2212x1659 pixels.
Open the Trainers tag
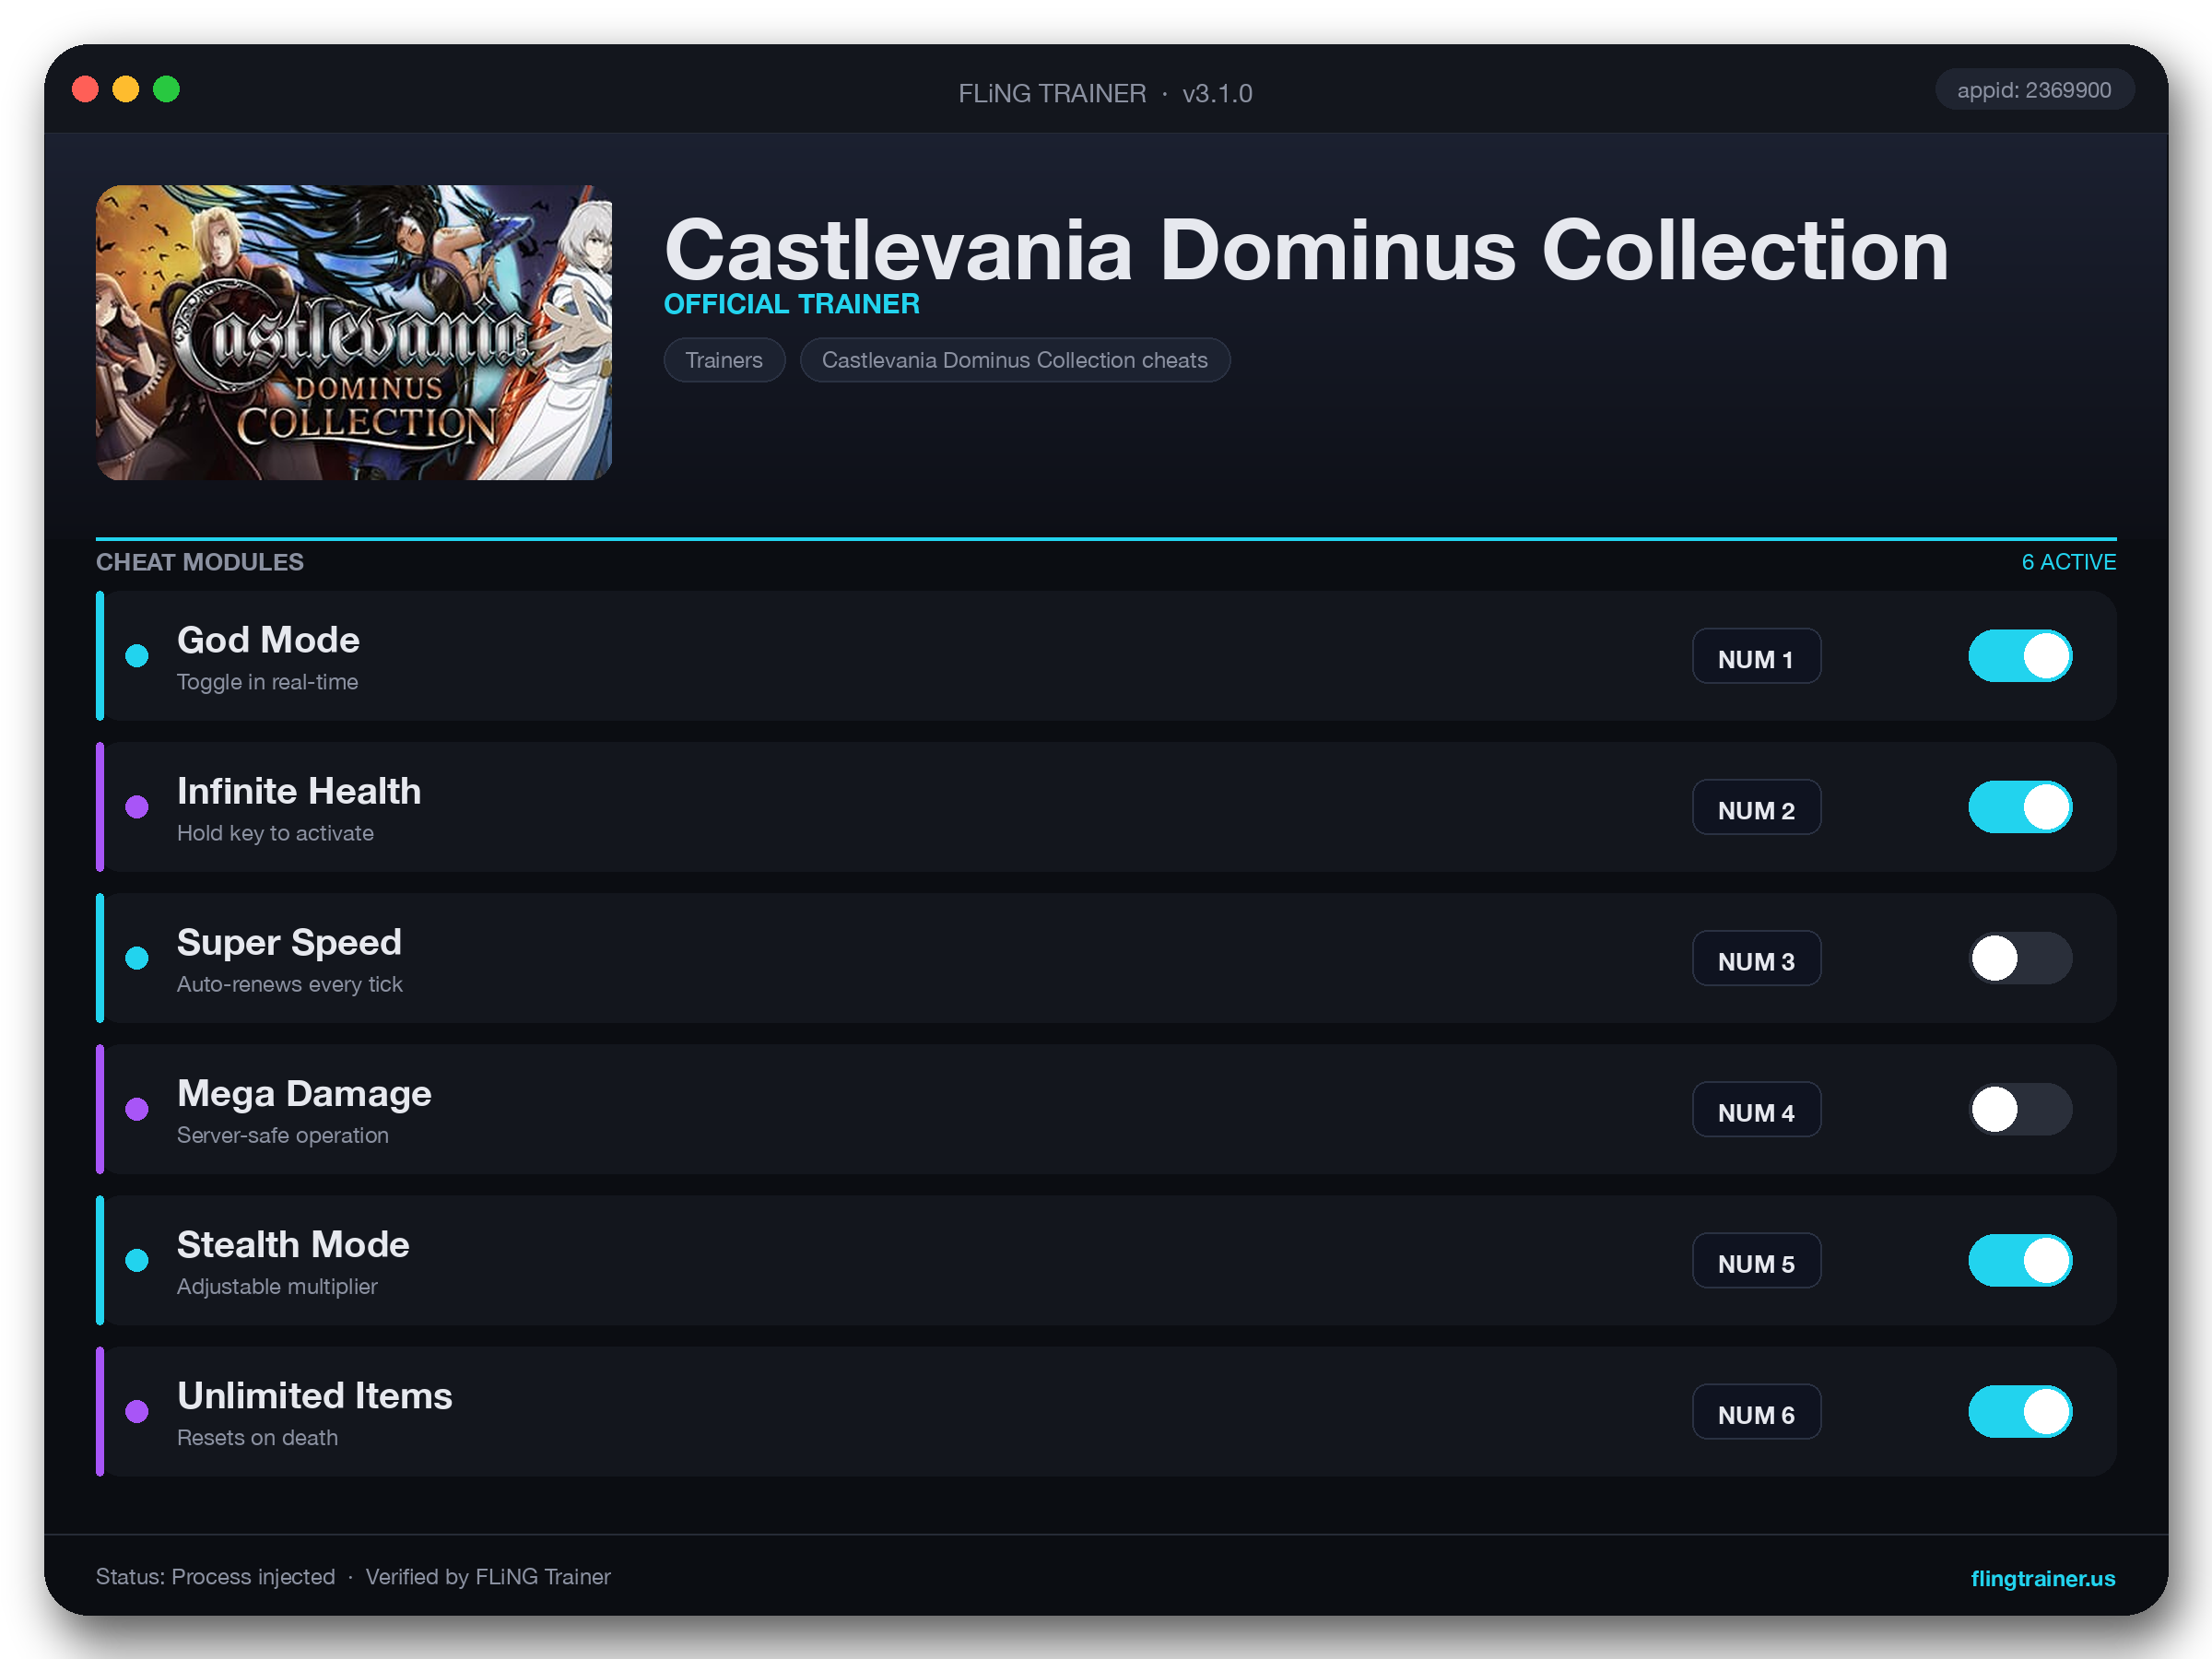(724, 360)
